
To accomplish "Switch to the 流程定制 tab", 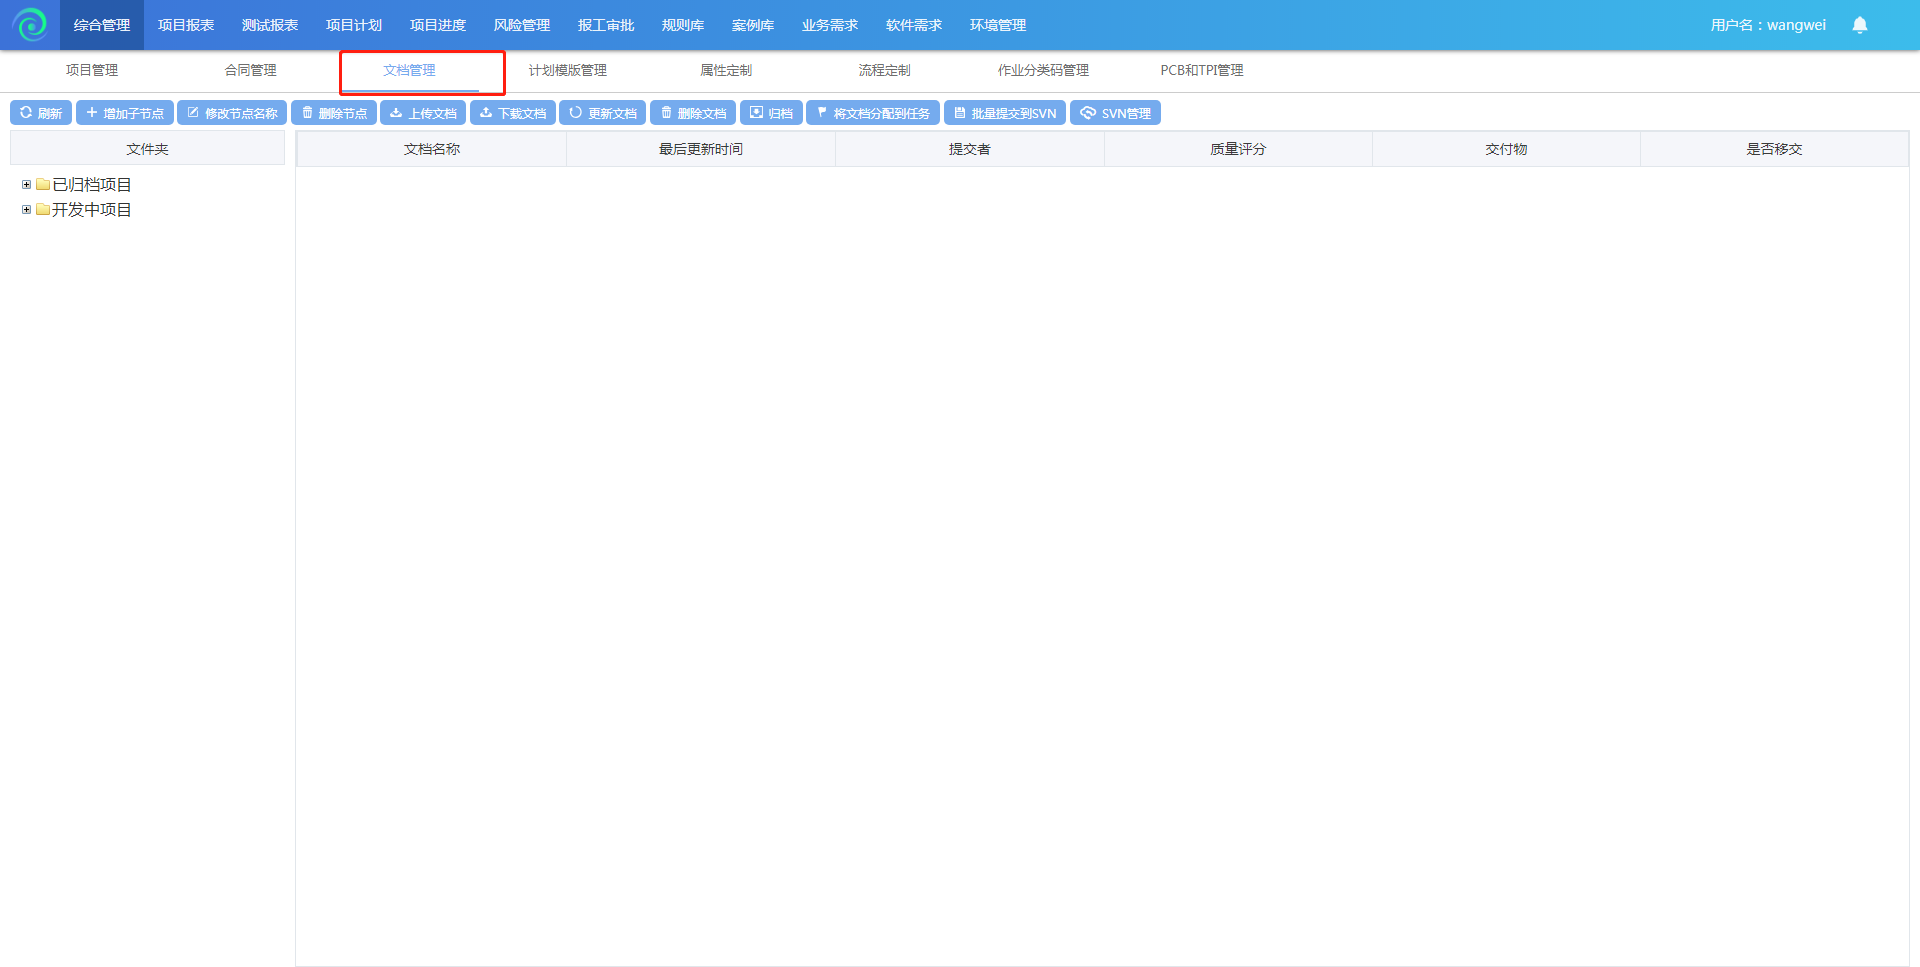I will [884, 70].
